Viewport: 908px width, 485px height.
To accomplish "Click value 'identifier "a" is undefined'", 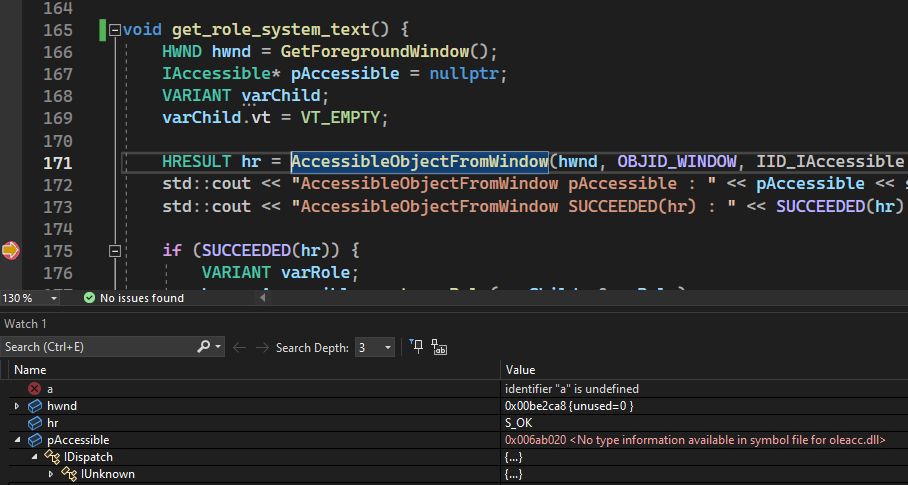I will point(572,389).
